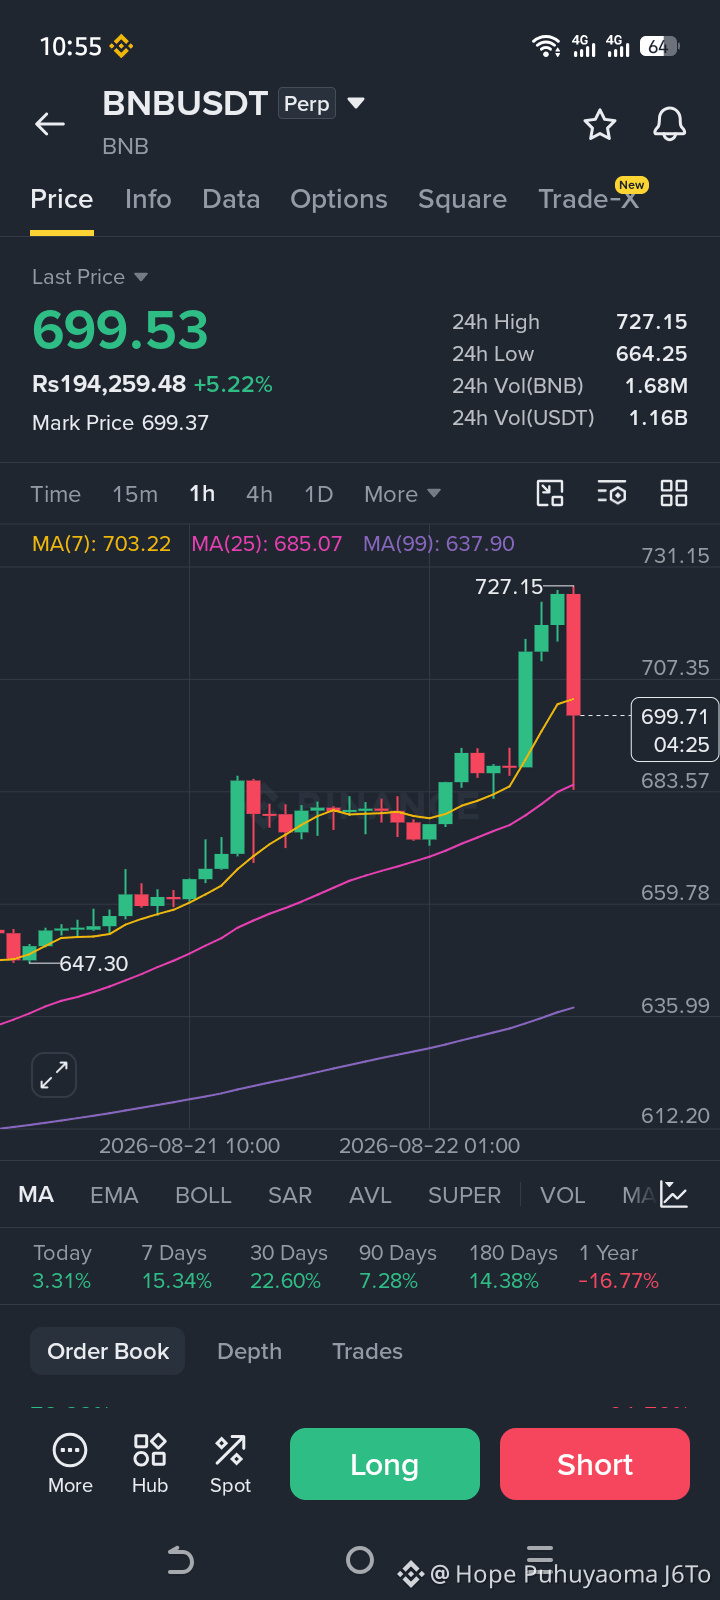
Task: Tap the 647.30 low marker on chart
Action: pyautogui.click(x=94, y=964)
